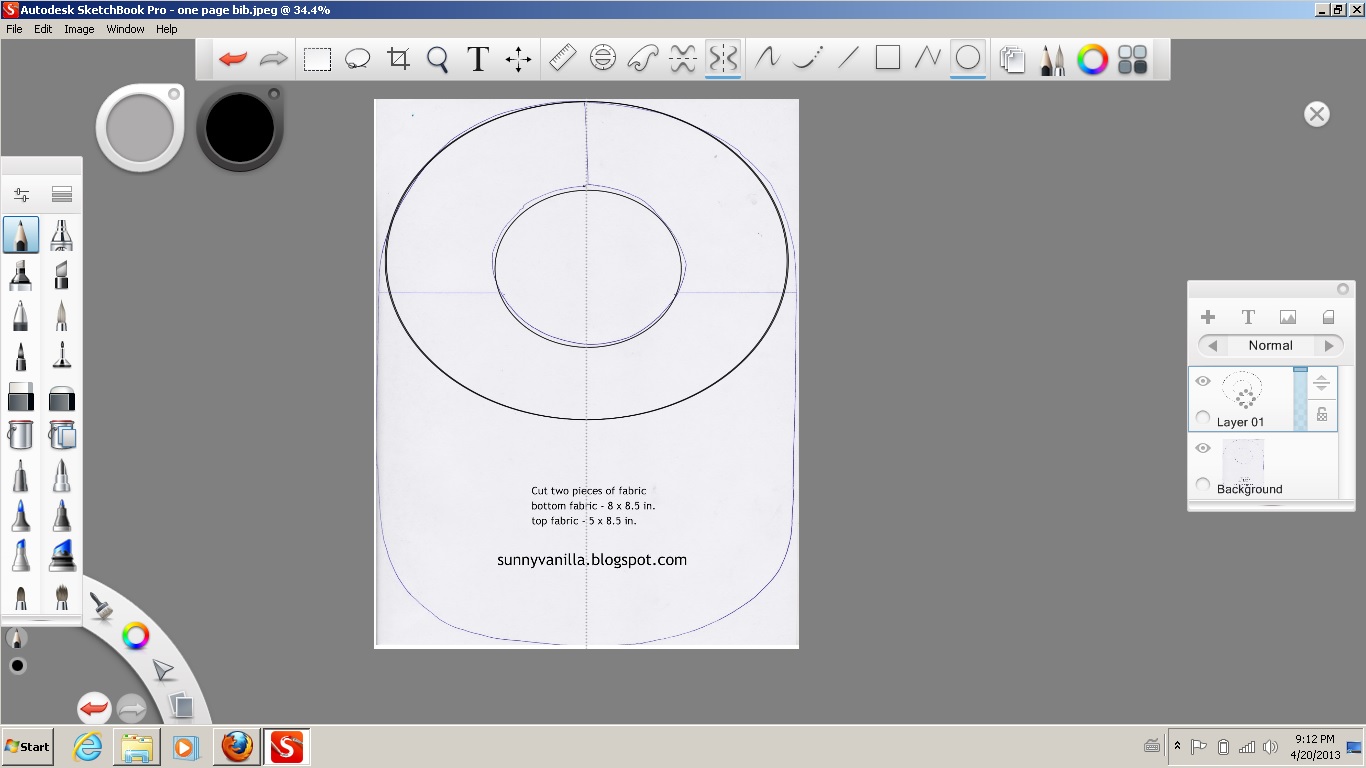Enable the French curve tool

pos(642,59)
